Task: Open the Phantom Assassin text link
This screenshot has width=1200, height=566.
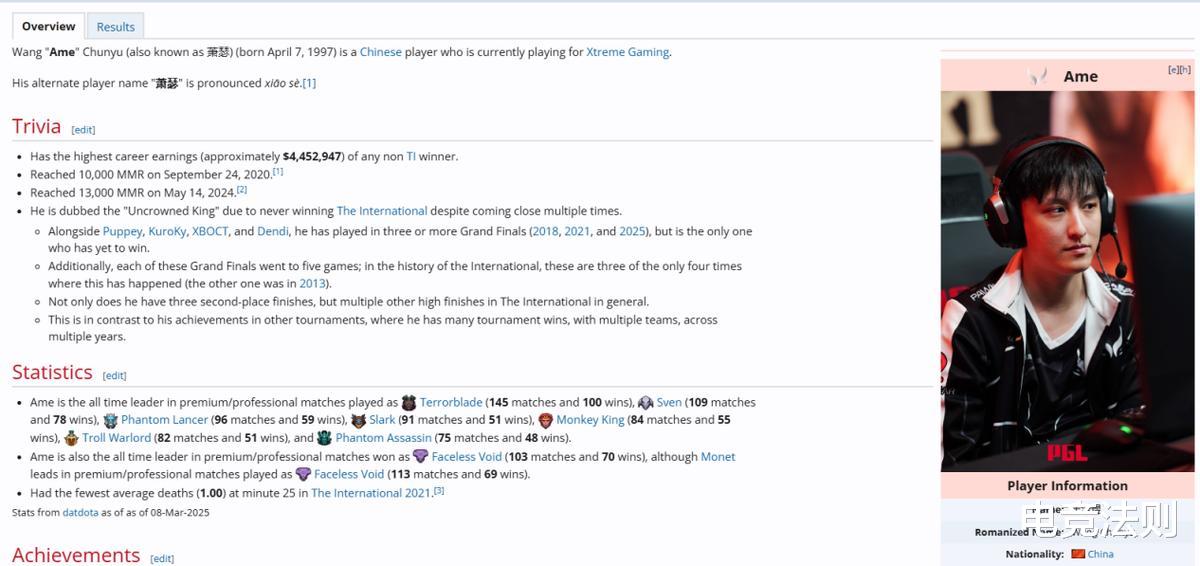Action: (x=384, y=438)
